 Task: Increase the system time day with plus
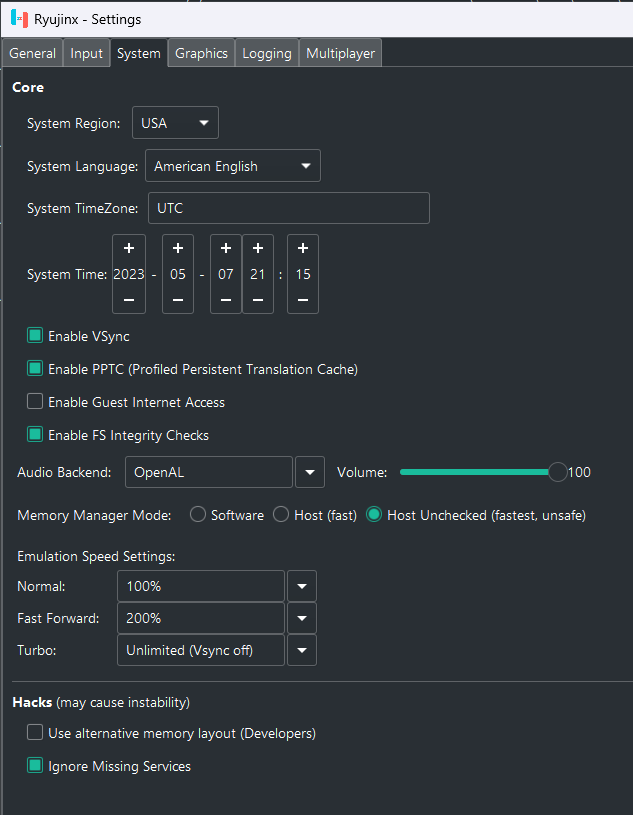[226, 248]
